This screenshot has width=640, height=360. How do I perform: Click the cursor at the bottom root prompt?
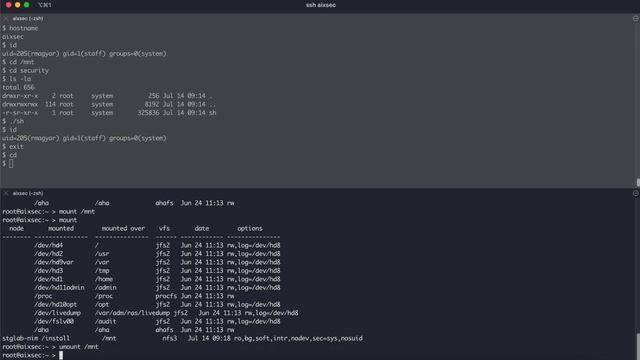[x=61, y=355]
